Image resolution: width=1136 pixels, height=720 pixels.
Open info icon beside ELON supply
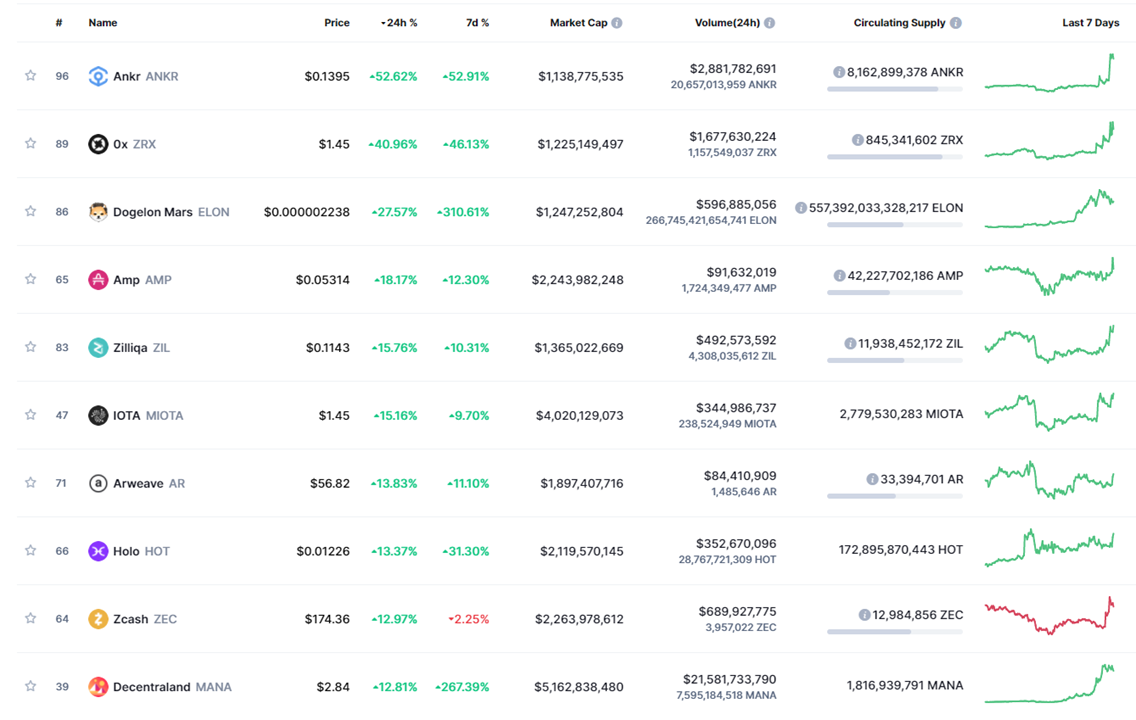click(x=801, y=208)
